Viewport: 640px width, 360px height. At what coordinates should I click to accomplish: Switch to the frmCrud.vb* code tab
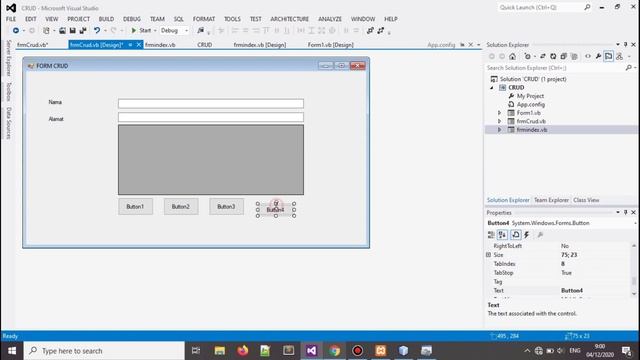[x=33, y=45]
